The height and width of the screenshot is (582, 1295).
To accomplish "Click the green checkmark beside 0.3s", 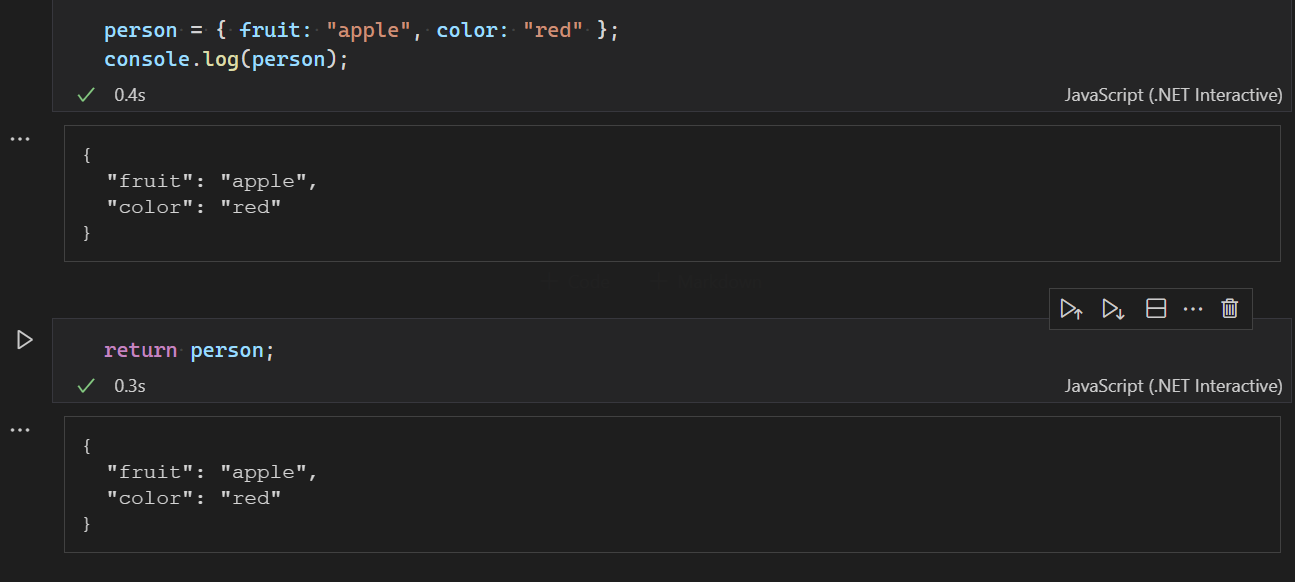I will (x=85, y=385).
